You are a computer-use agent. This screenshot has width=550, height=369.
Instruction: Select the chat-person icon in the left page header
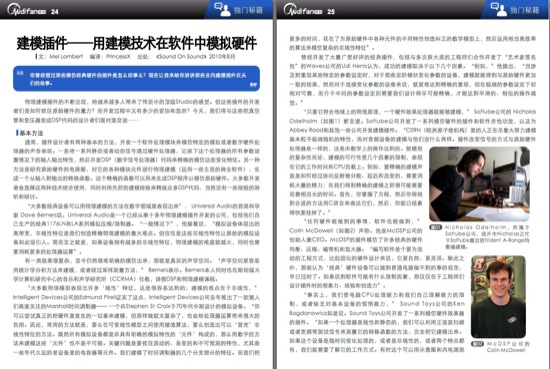(222, 9)
